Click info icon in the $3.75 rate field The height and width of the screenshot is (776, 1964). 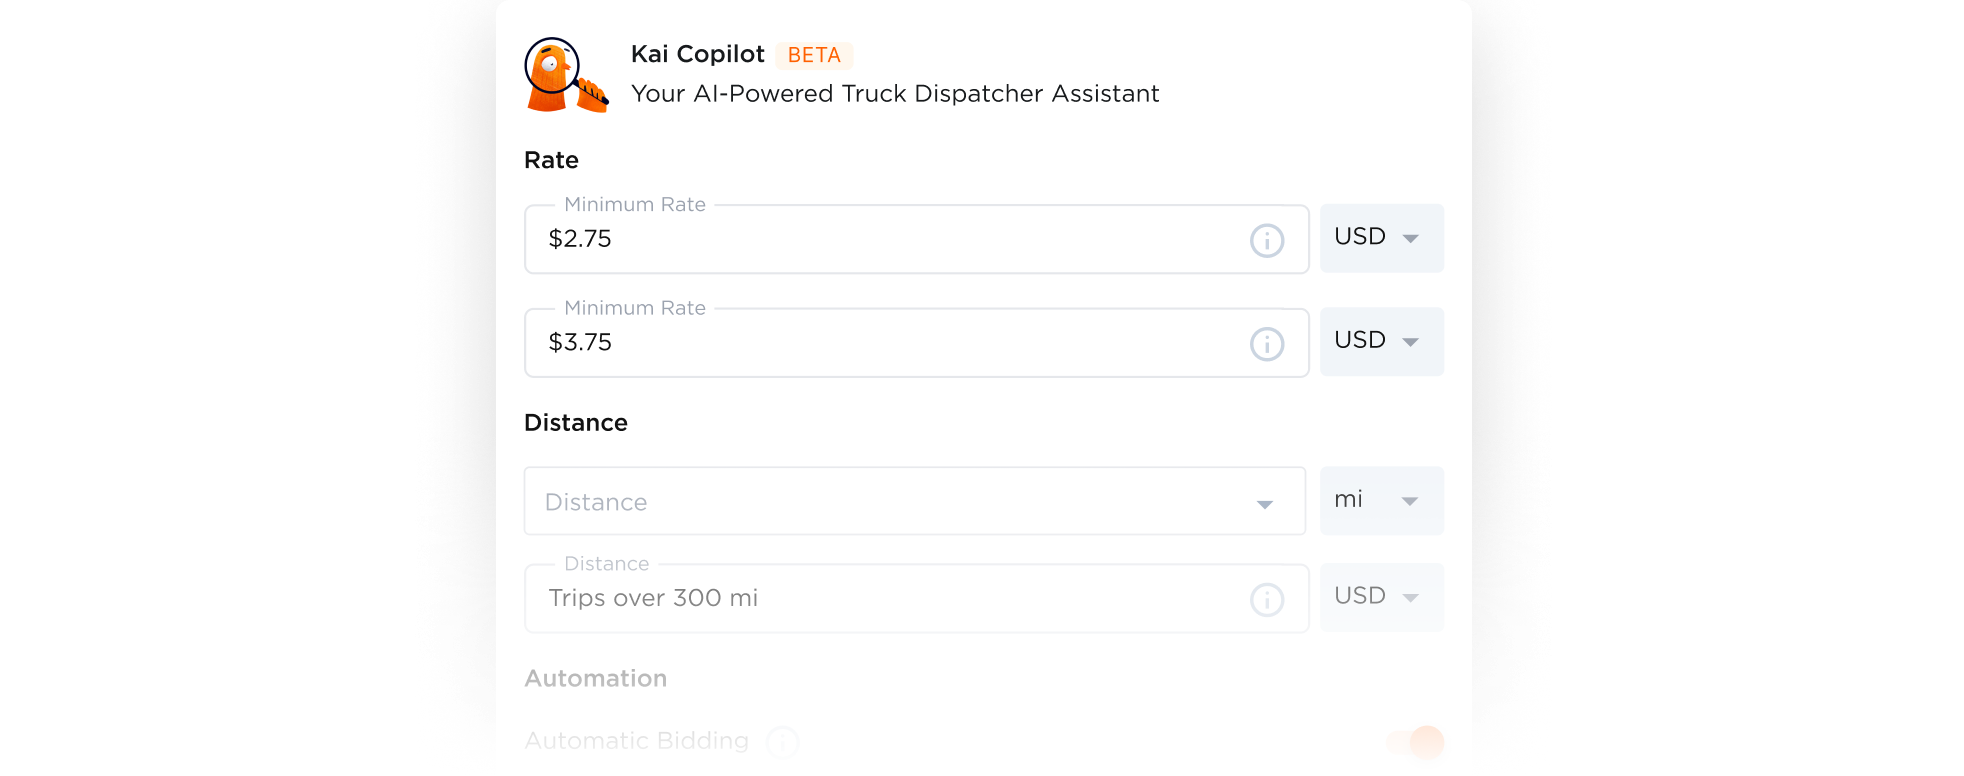[1267, 344]
